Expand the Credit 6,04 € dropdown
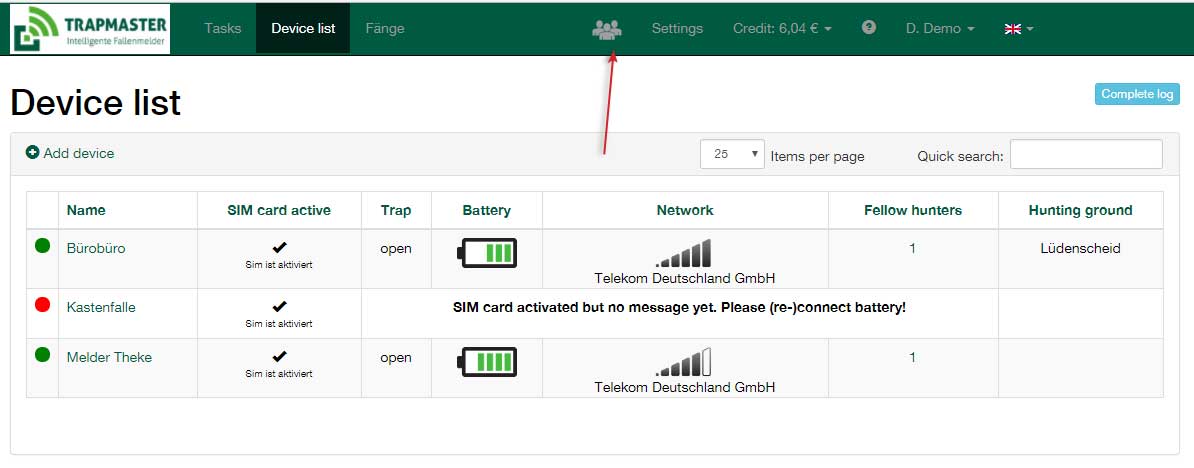Screen dimensions: 1194x468 [x=782, y=28]
